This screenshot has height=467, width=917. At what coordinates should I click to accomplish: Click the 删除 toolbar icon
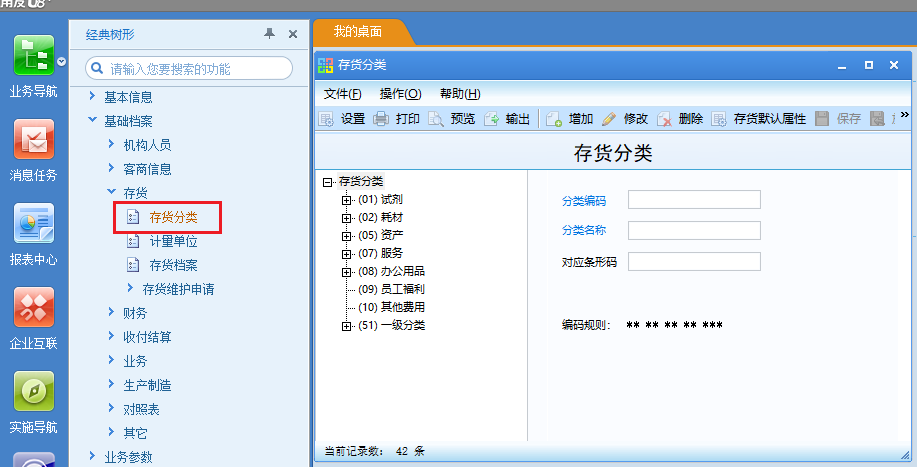pos(665,119)
